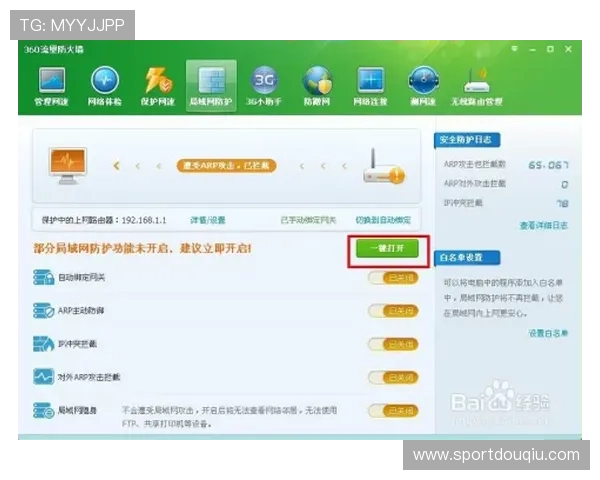Viewport: 600px width, 480px height.
Task: Click the router address 192.168.1.1
Action: coord(144,220)
